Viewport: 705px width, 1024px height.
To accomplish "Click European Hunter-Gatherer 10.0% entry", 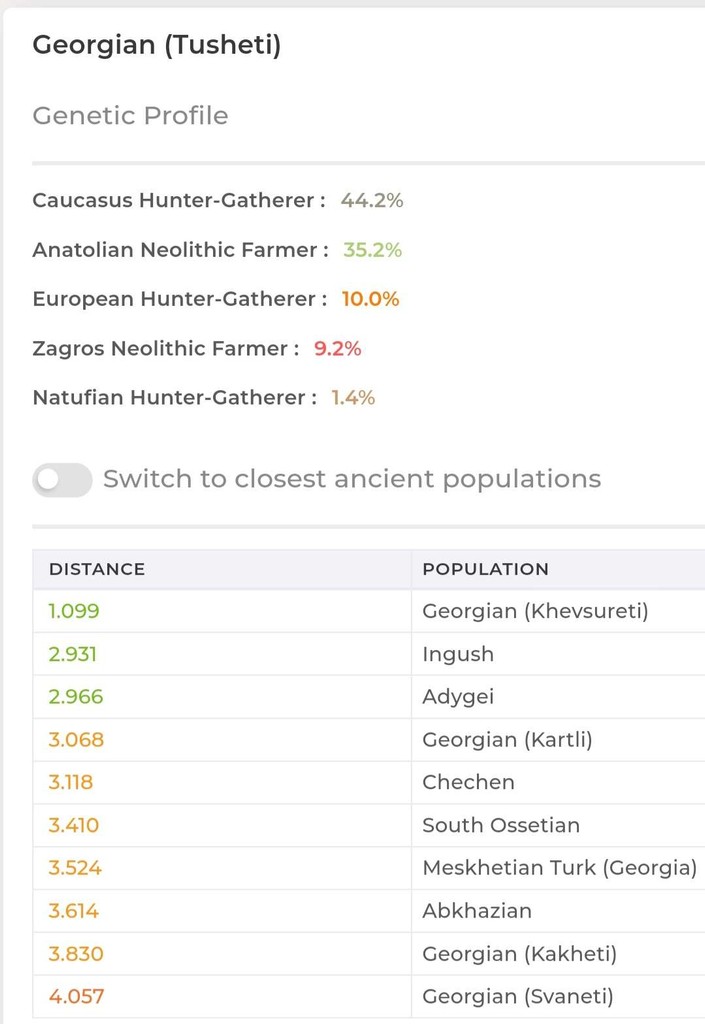I will pos(215,299).
